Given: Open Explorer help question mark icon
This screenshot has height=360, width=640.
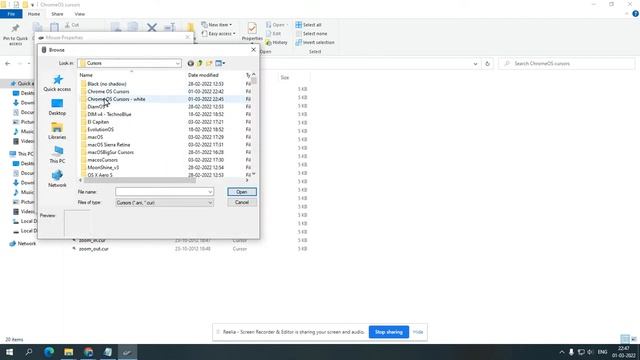Looking at the screenshot, I should 635,14.
